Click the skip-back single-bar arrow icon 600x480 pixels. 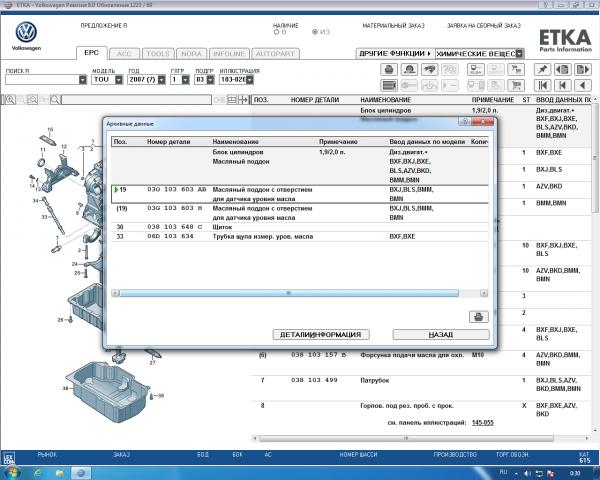click(562, 85)
